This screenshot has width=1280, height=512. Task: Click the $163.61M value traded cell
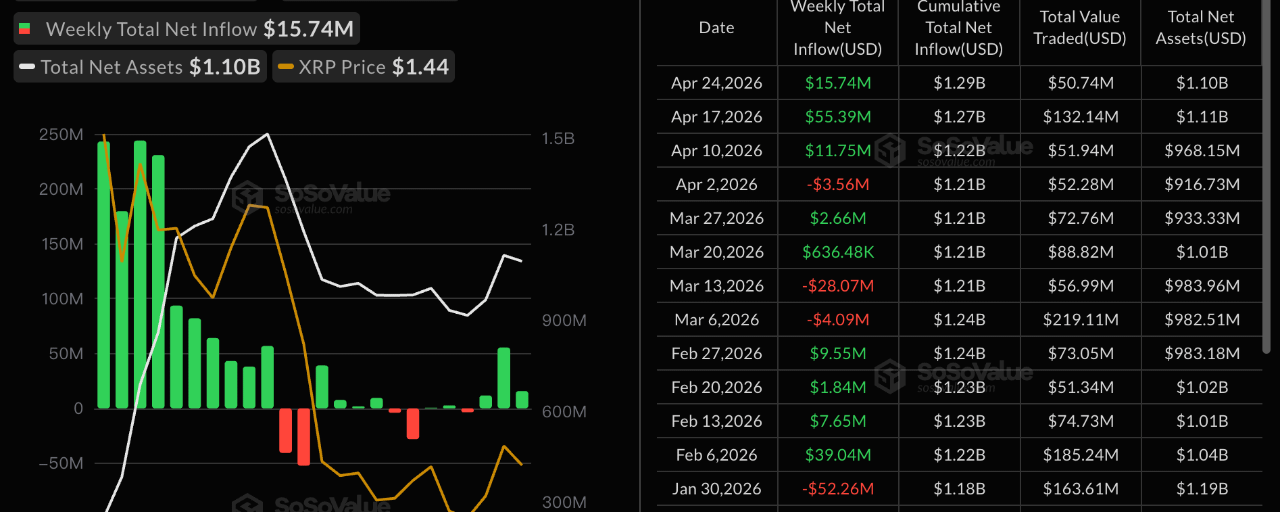coord(1080,489)
